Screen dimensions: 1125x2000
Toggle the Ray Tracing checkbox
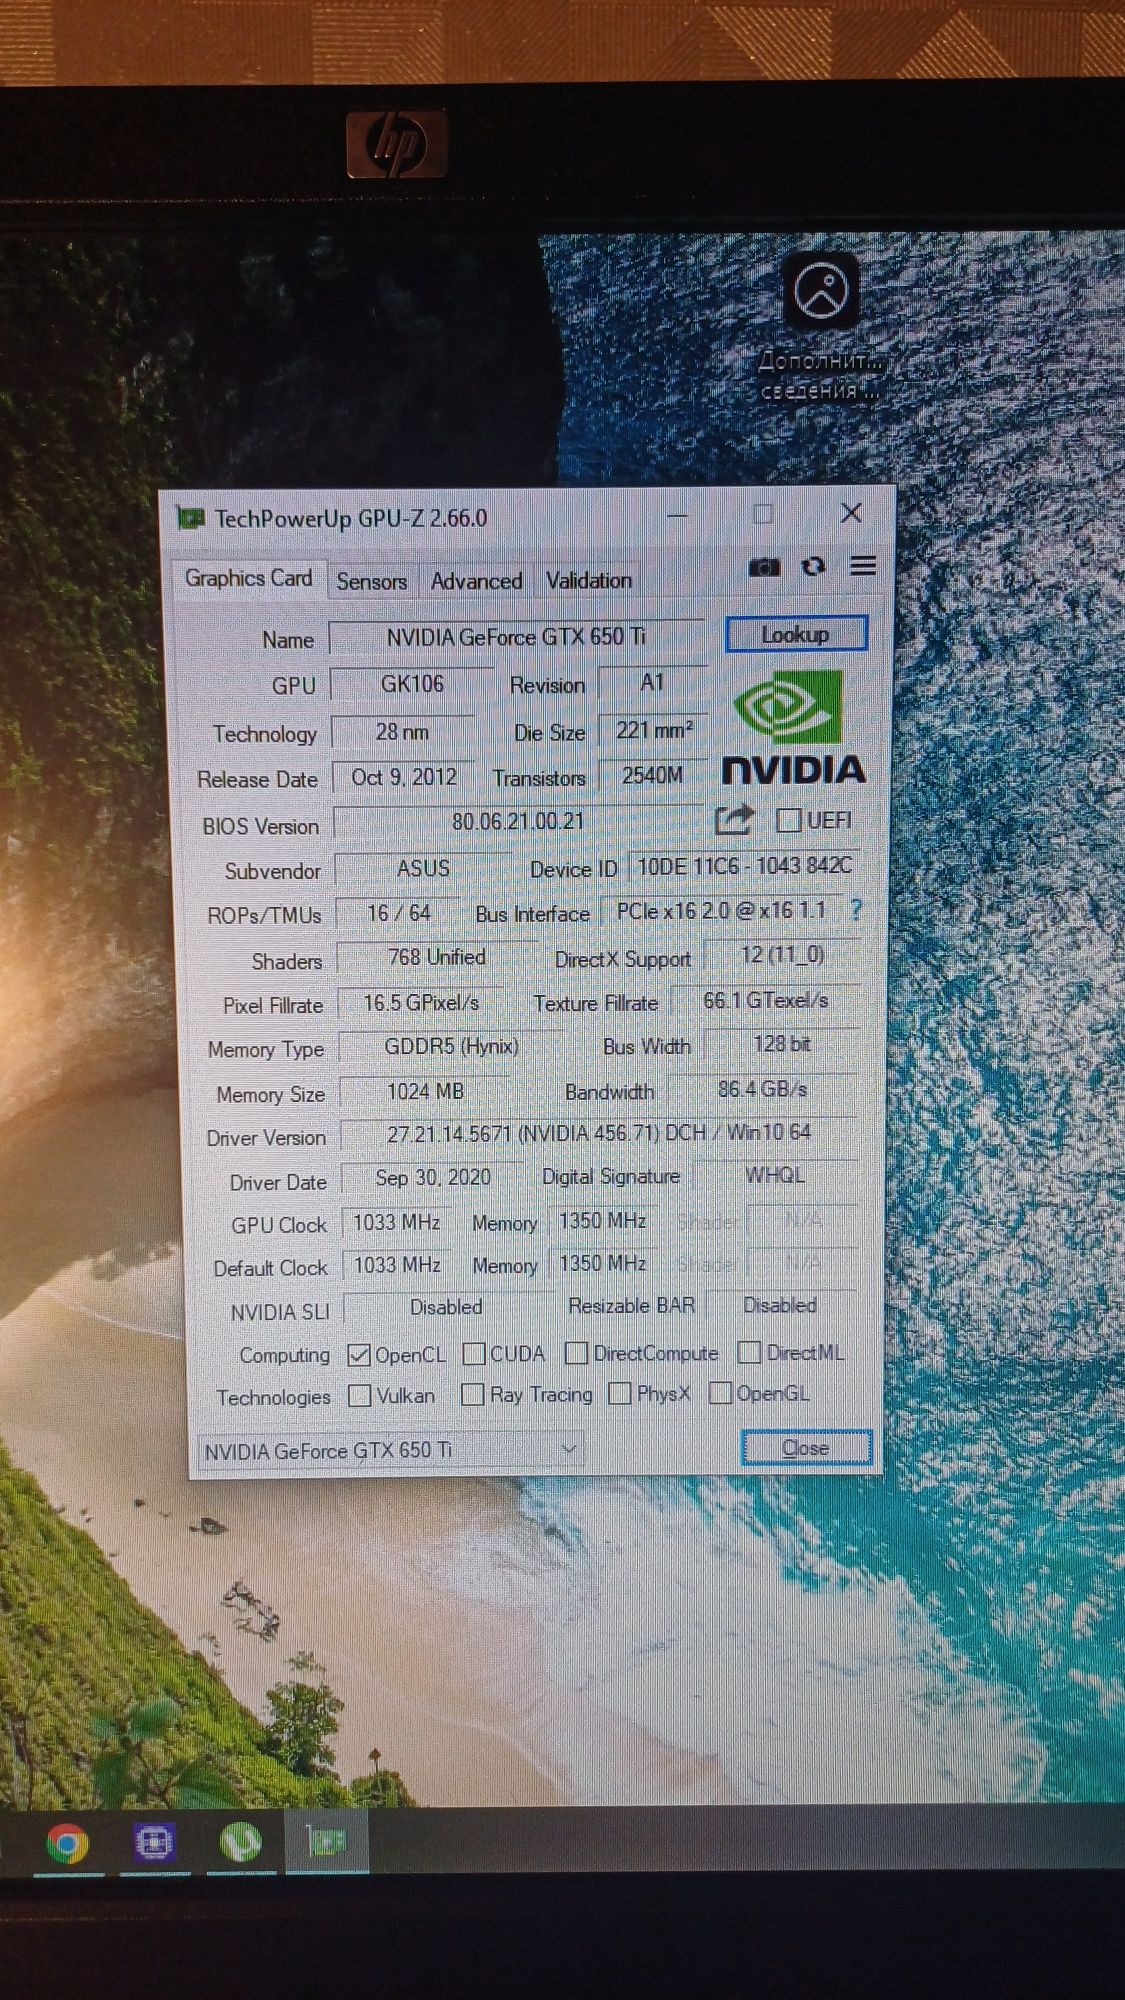pyautogui.click(x=472, y=1394)
